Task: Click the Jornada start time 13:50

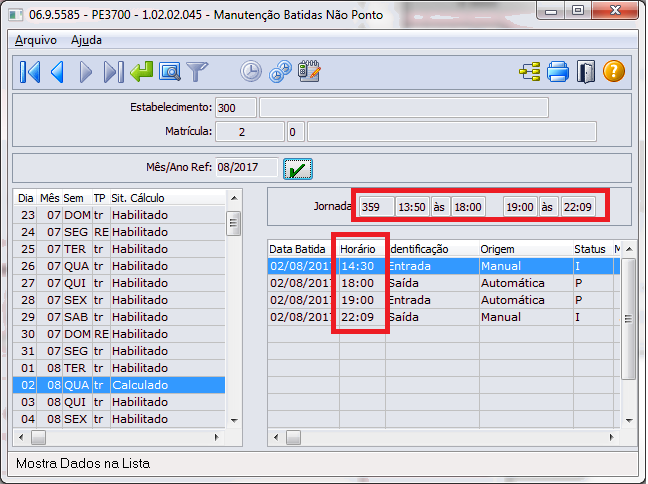Action: (x=412, y=206)
